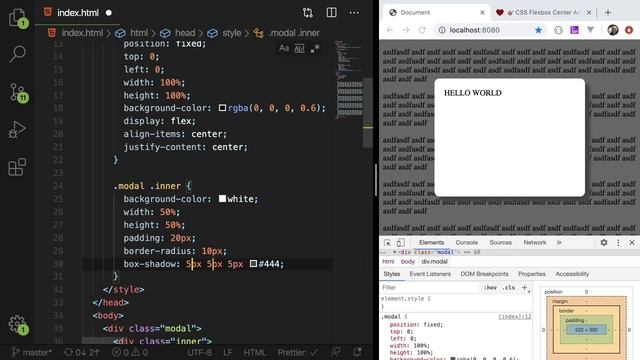Switch to DevTools Console tab
640x360 pixels.
467,242
